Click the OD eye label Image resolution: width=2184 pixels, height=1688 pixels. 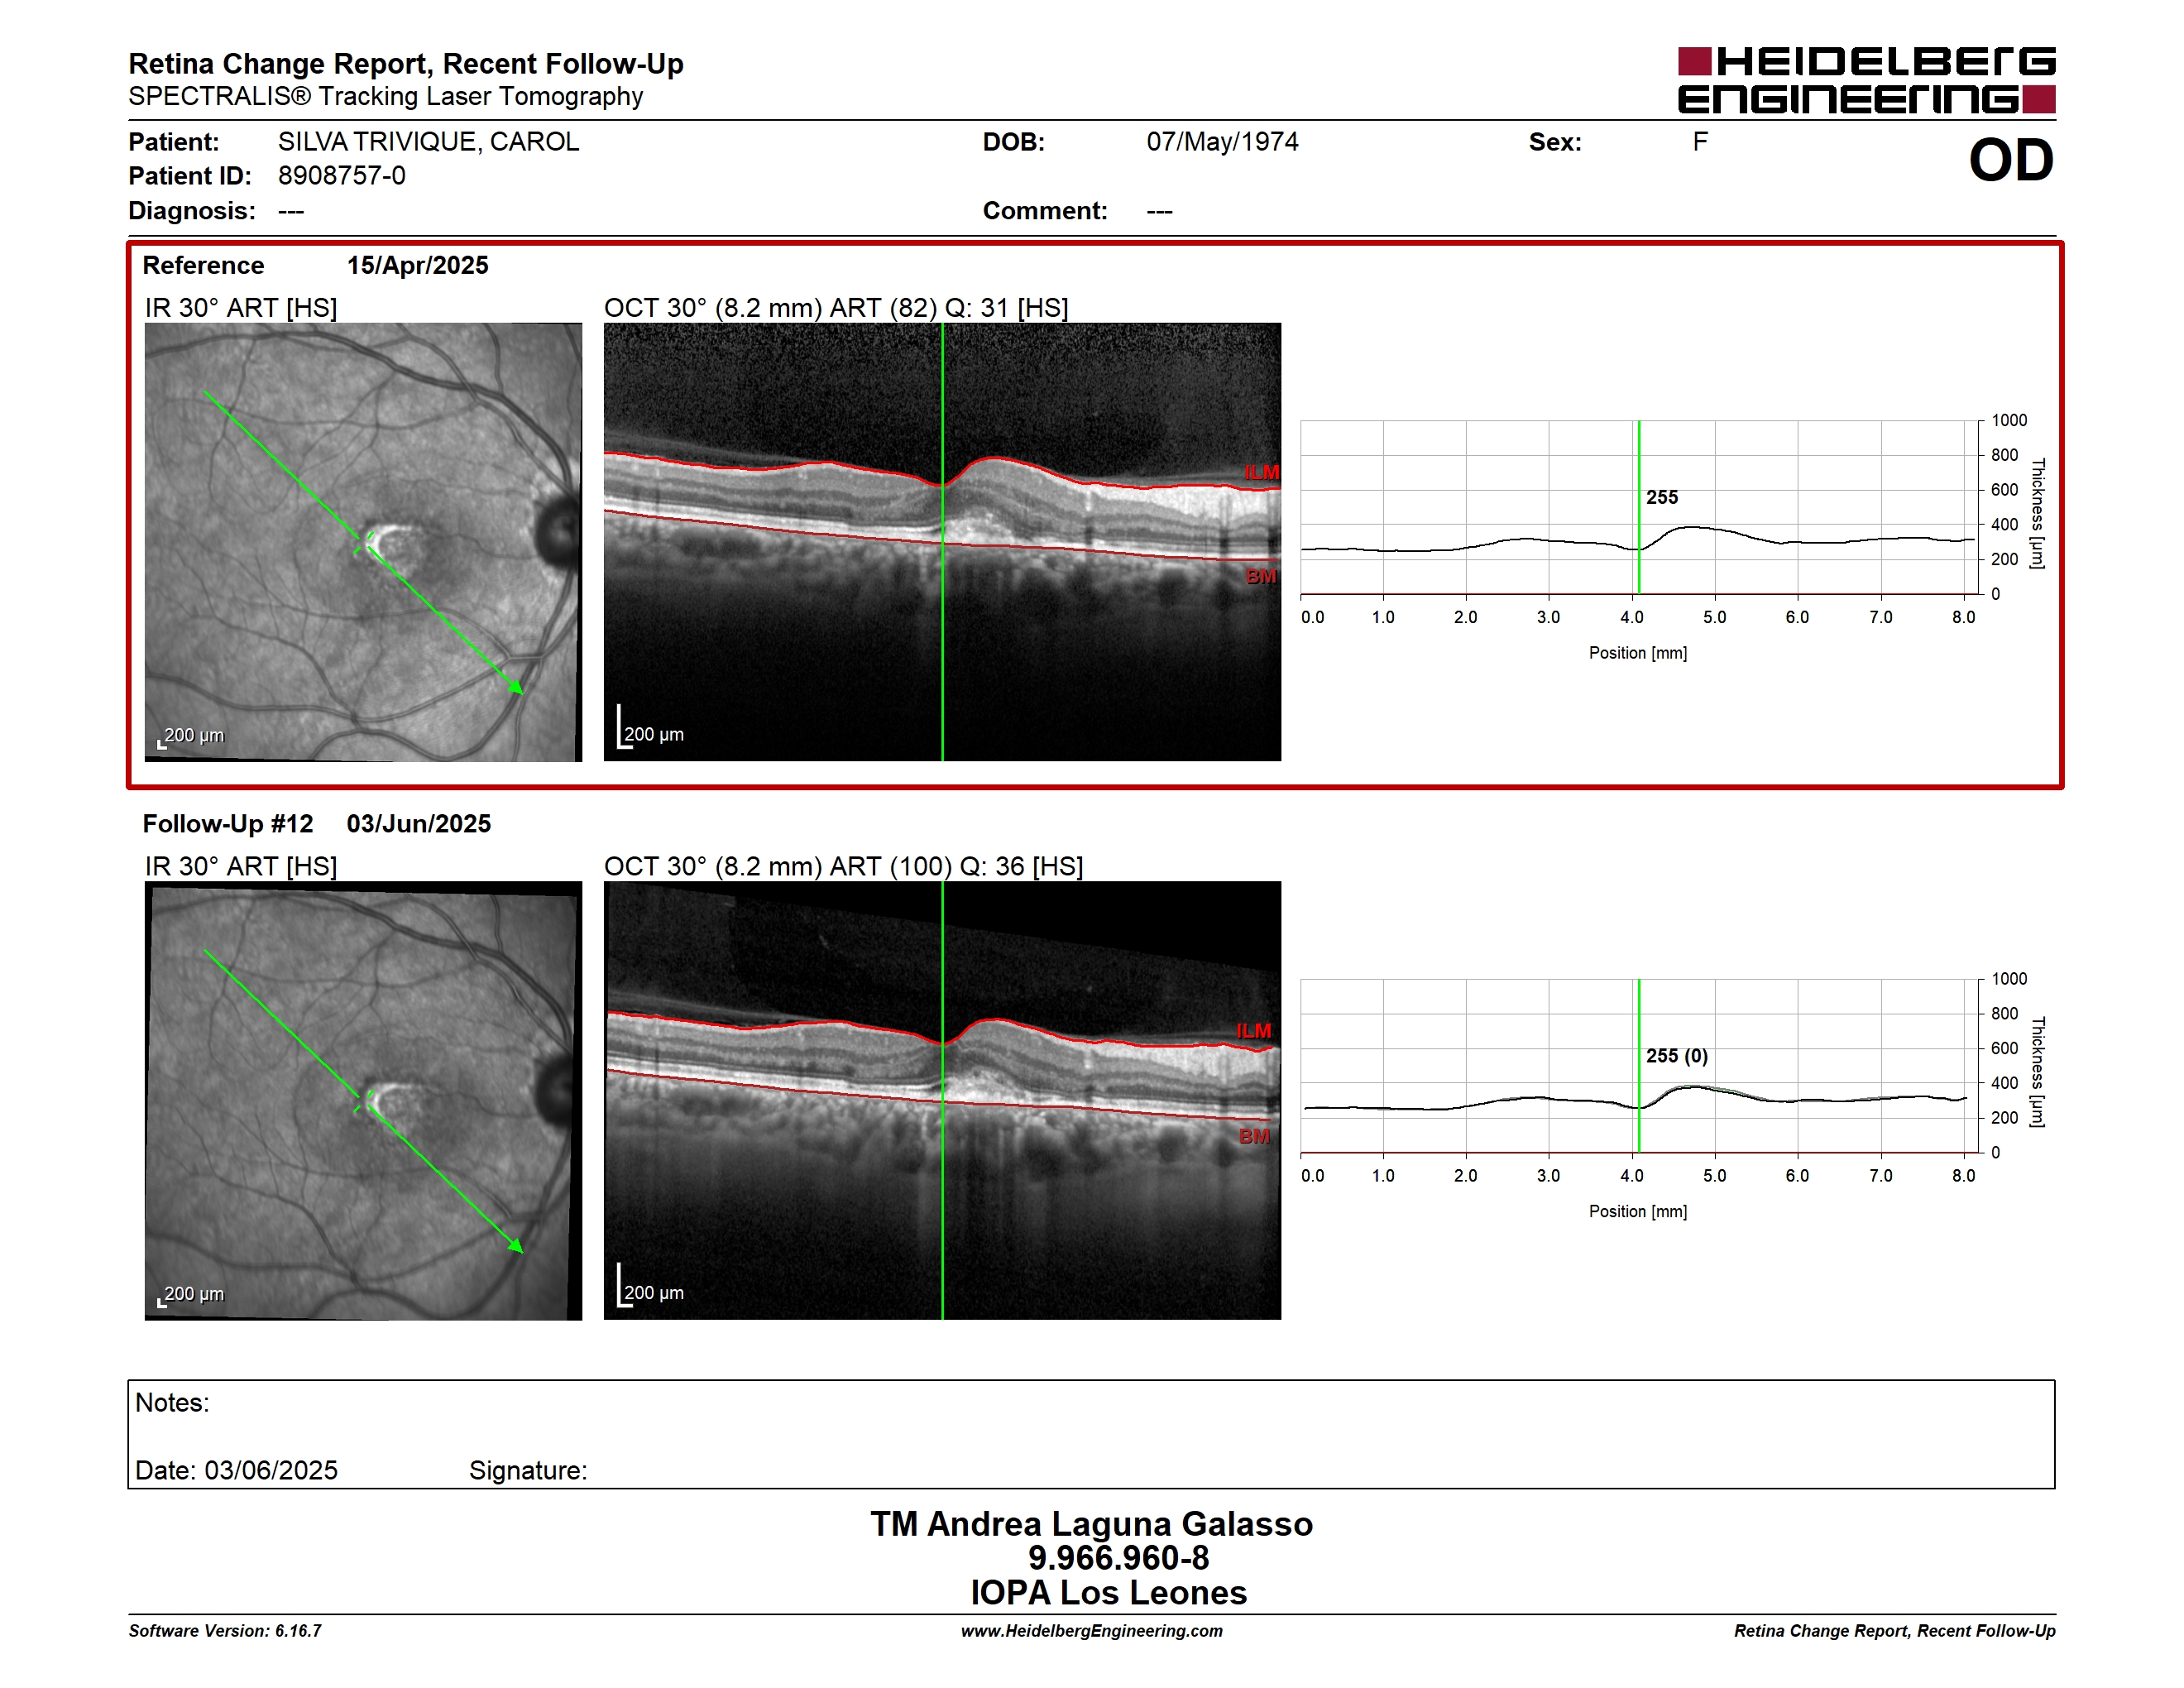point(2010,161)
